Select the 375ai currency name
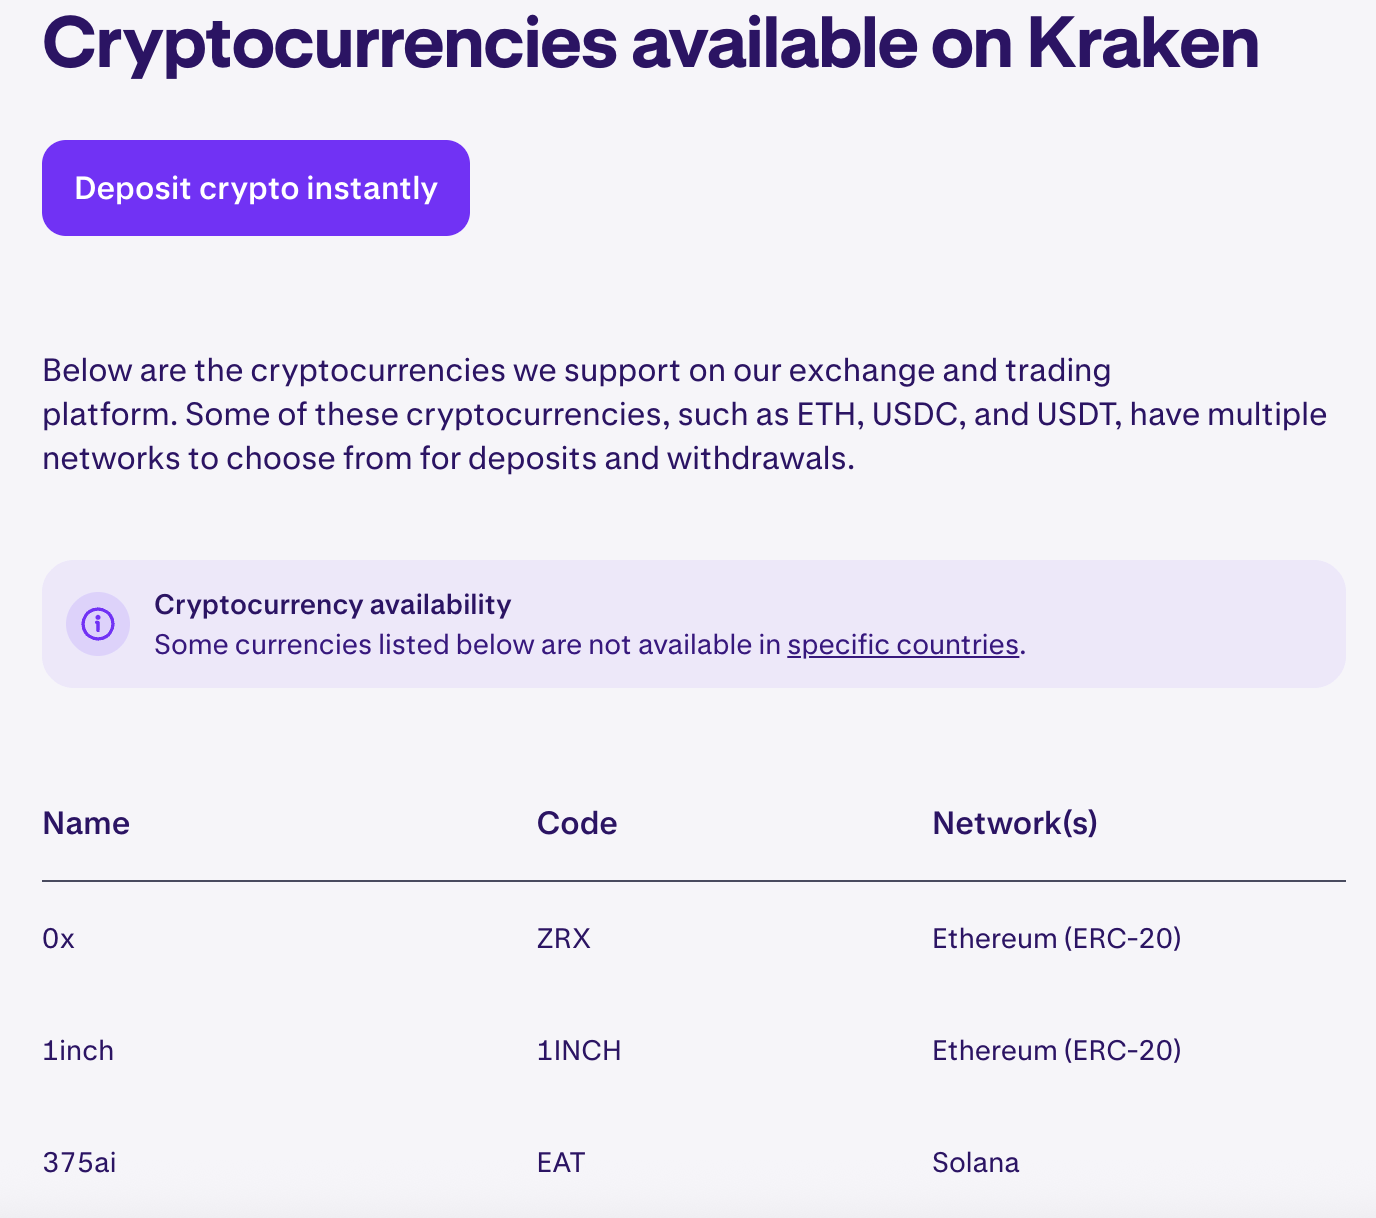Screen dimensions: 1376x1218 (x=79, y=1162)
